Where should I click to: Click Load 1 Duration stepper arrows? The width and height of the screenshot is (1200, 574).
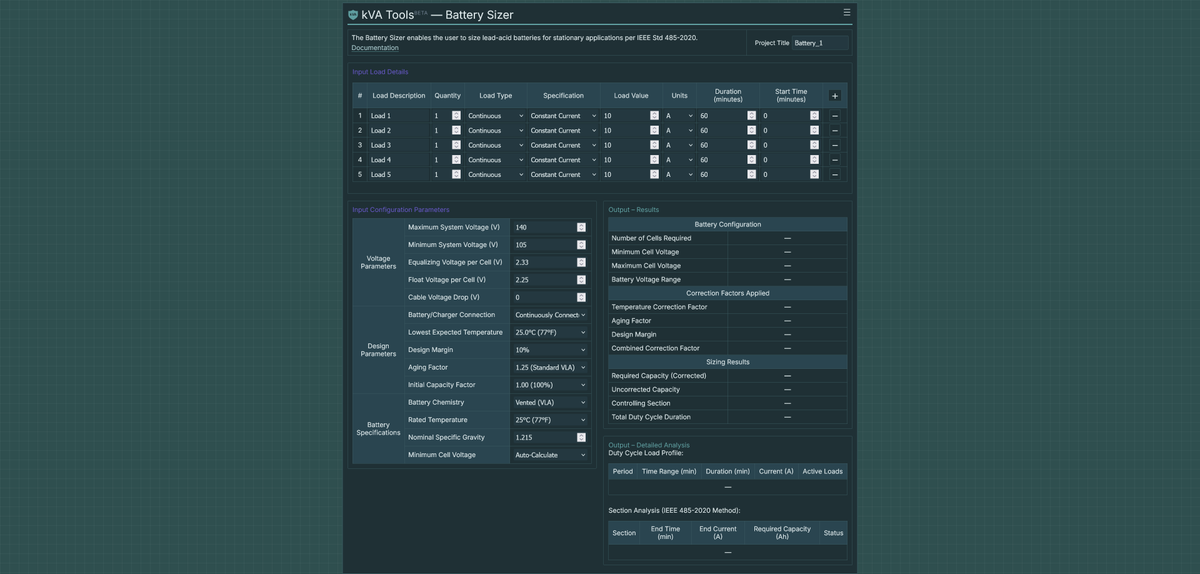(751, 116)
